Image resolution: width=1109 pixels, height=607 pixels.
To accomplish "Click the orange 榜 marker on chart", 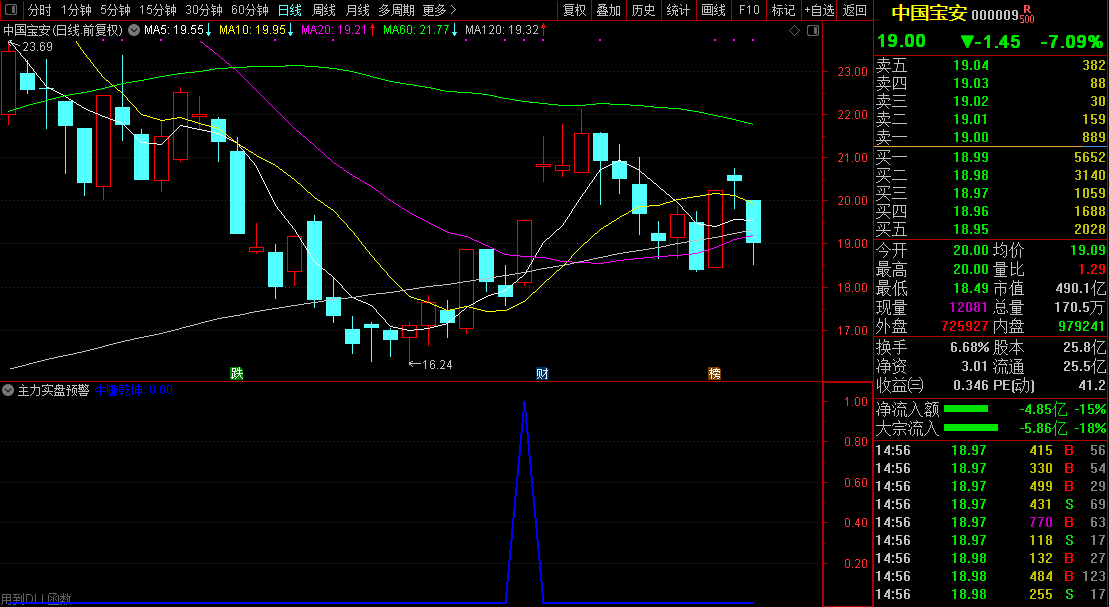I will click(714, 374).
